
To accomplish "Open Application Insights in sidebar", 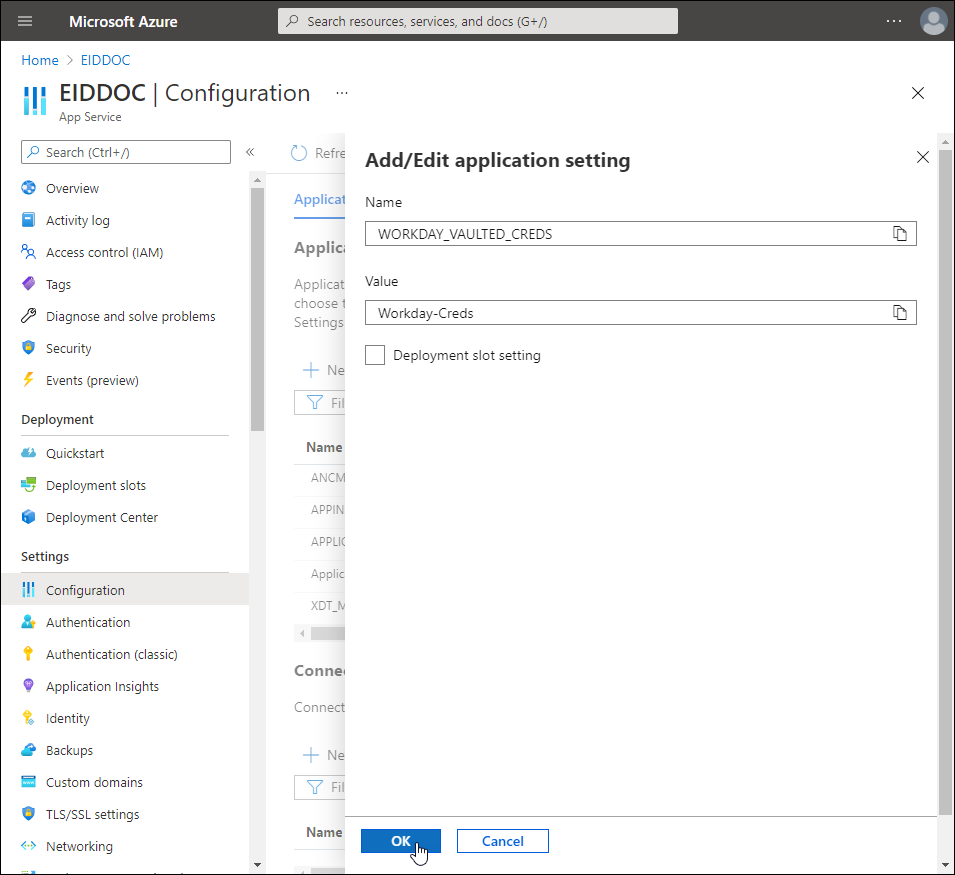I will 102,686.
